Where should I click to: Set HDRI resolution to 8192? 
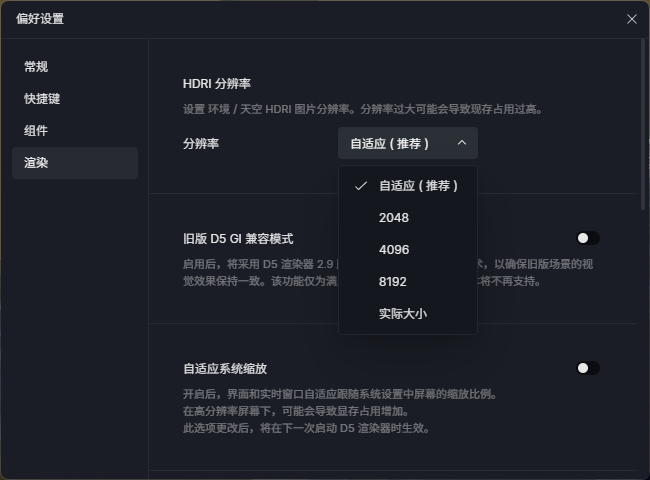click(393, 282)
